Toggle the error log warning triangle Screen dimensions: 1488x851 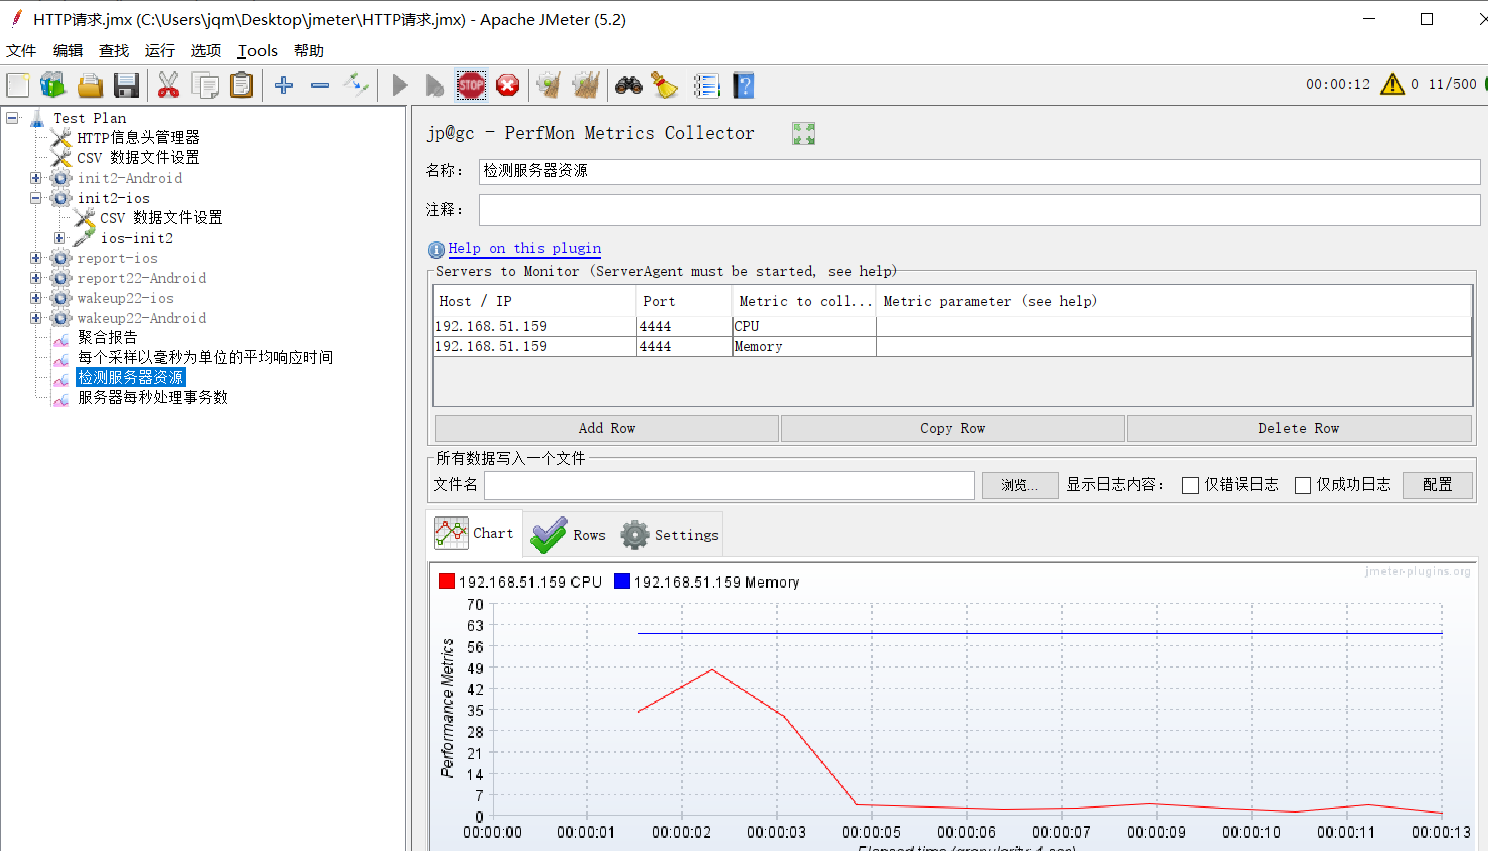1392,85
